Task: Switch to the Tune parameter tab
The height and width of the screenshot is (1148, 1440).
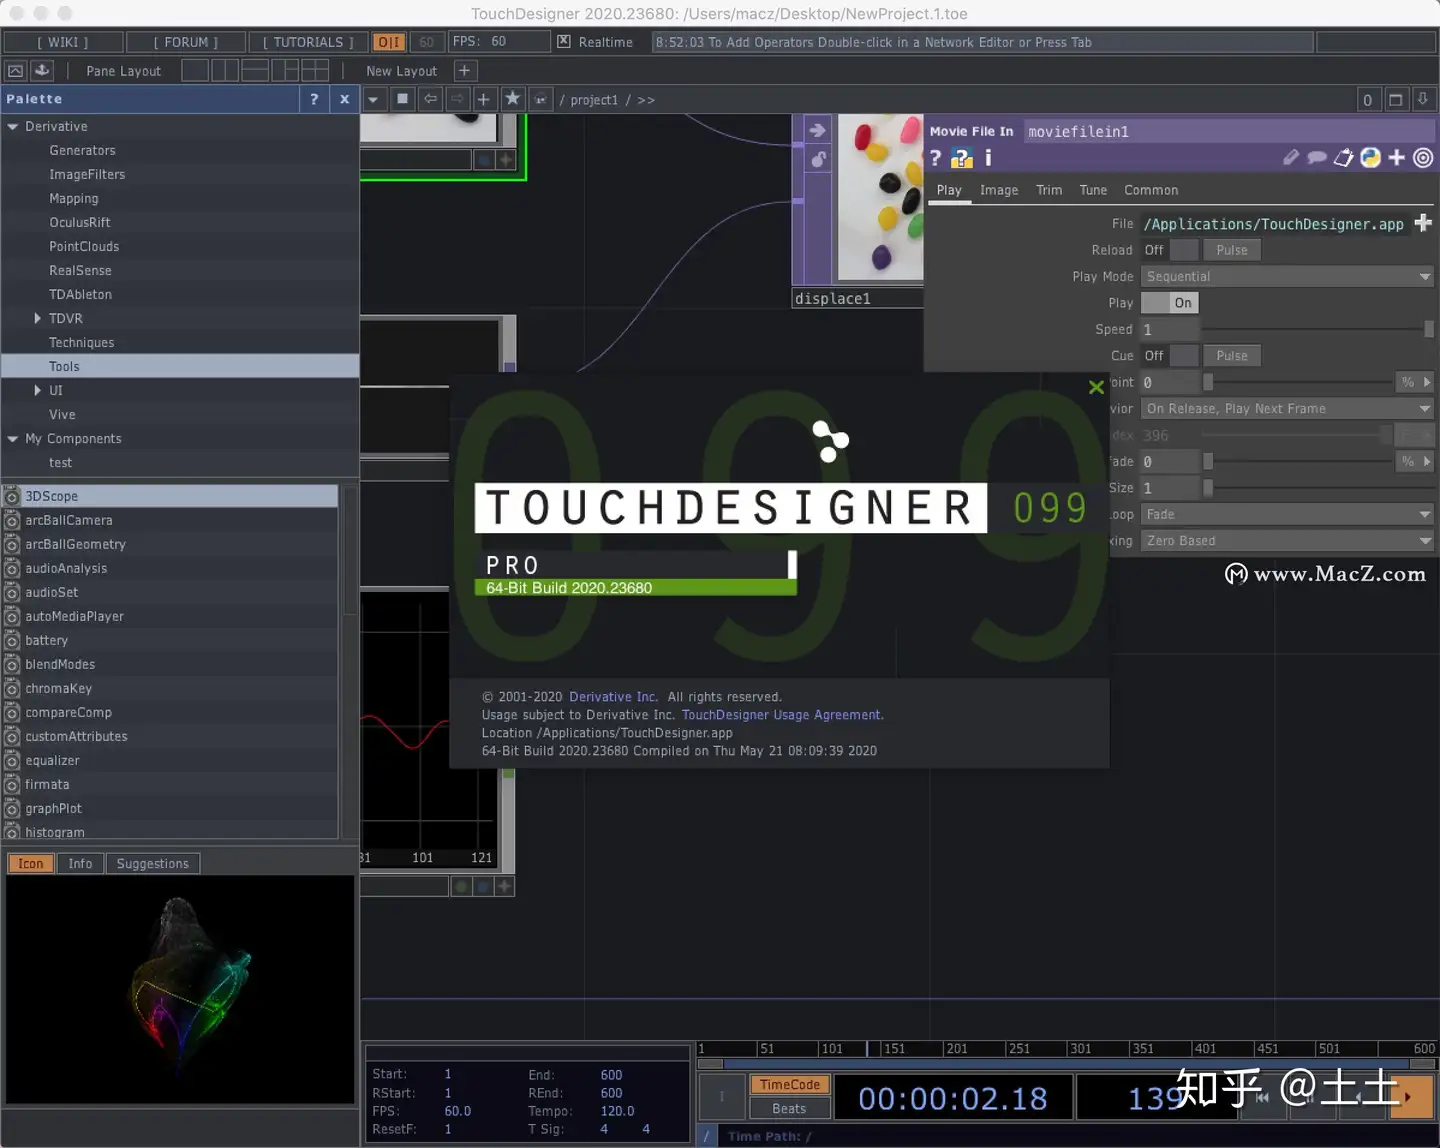Action: (x=1093, y=190)
